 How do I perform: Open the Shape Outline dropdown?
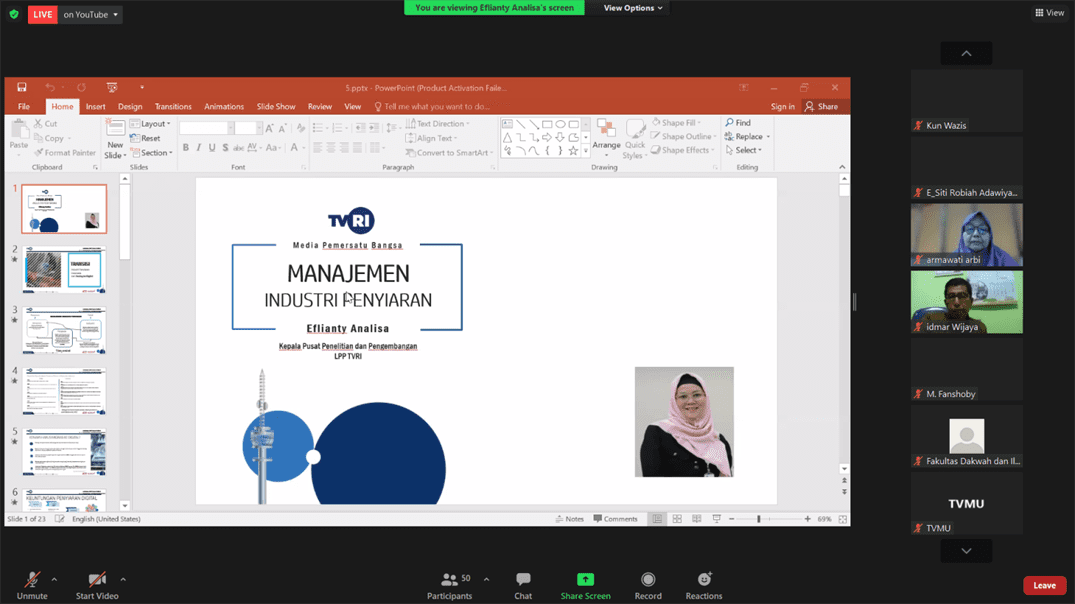pos(683,136)
